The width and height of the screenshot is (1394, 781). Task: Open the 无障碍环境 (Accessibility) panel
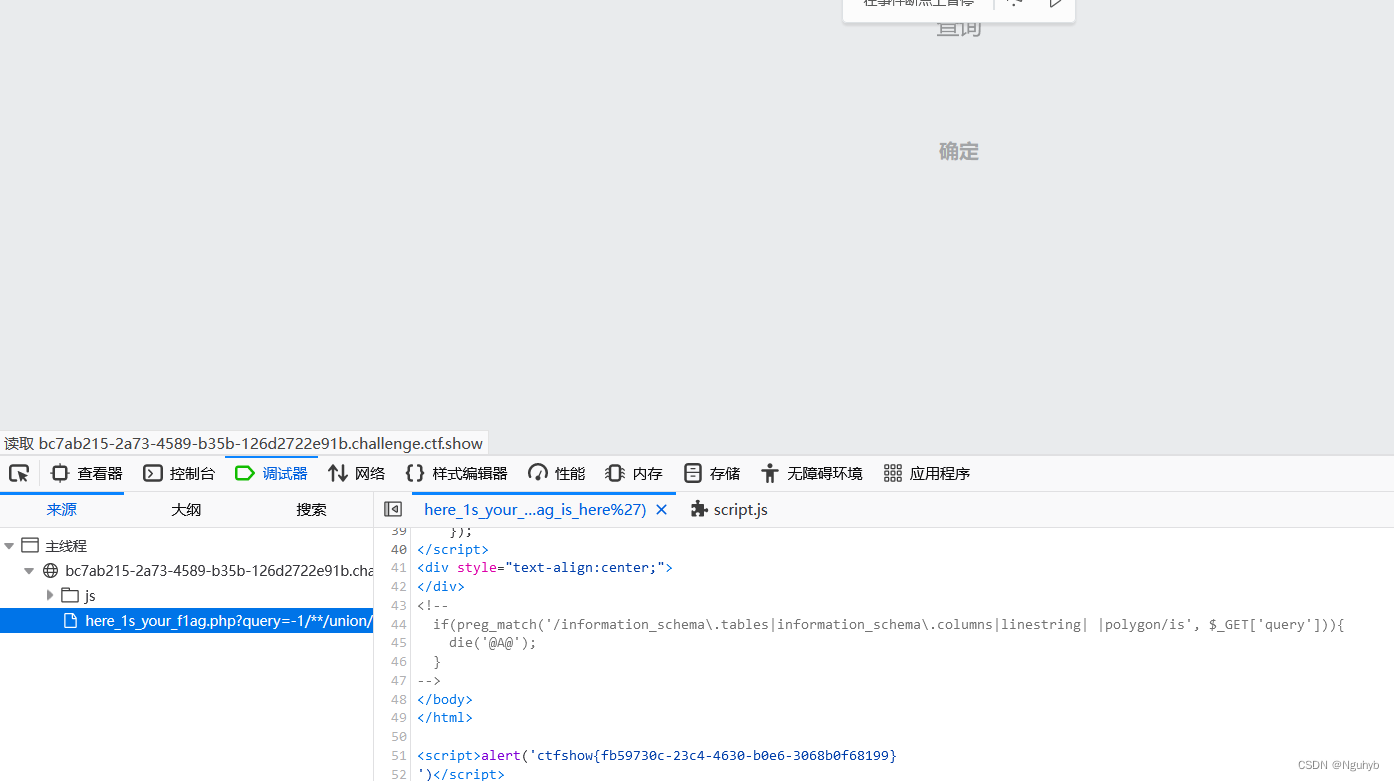pyautogui.click(x=811, y=473)
